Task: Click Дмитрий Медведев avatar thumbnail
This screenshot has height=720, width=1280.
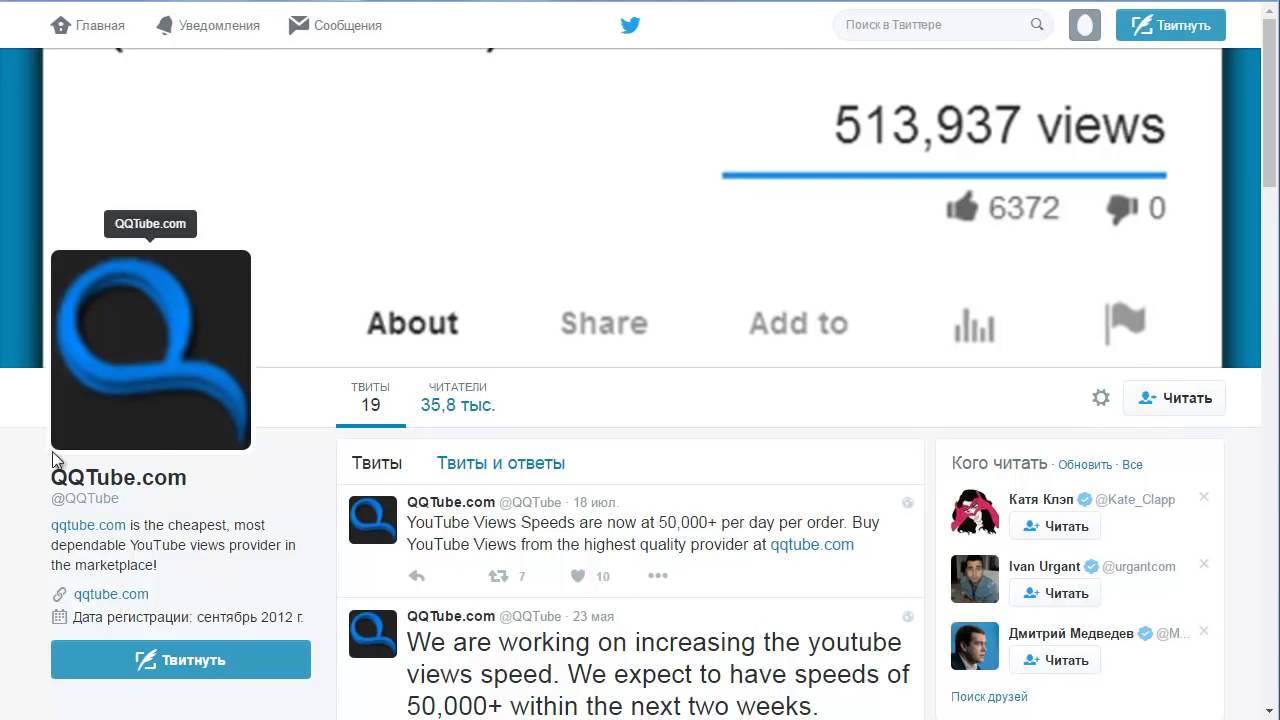Action: [975, 646]
